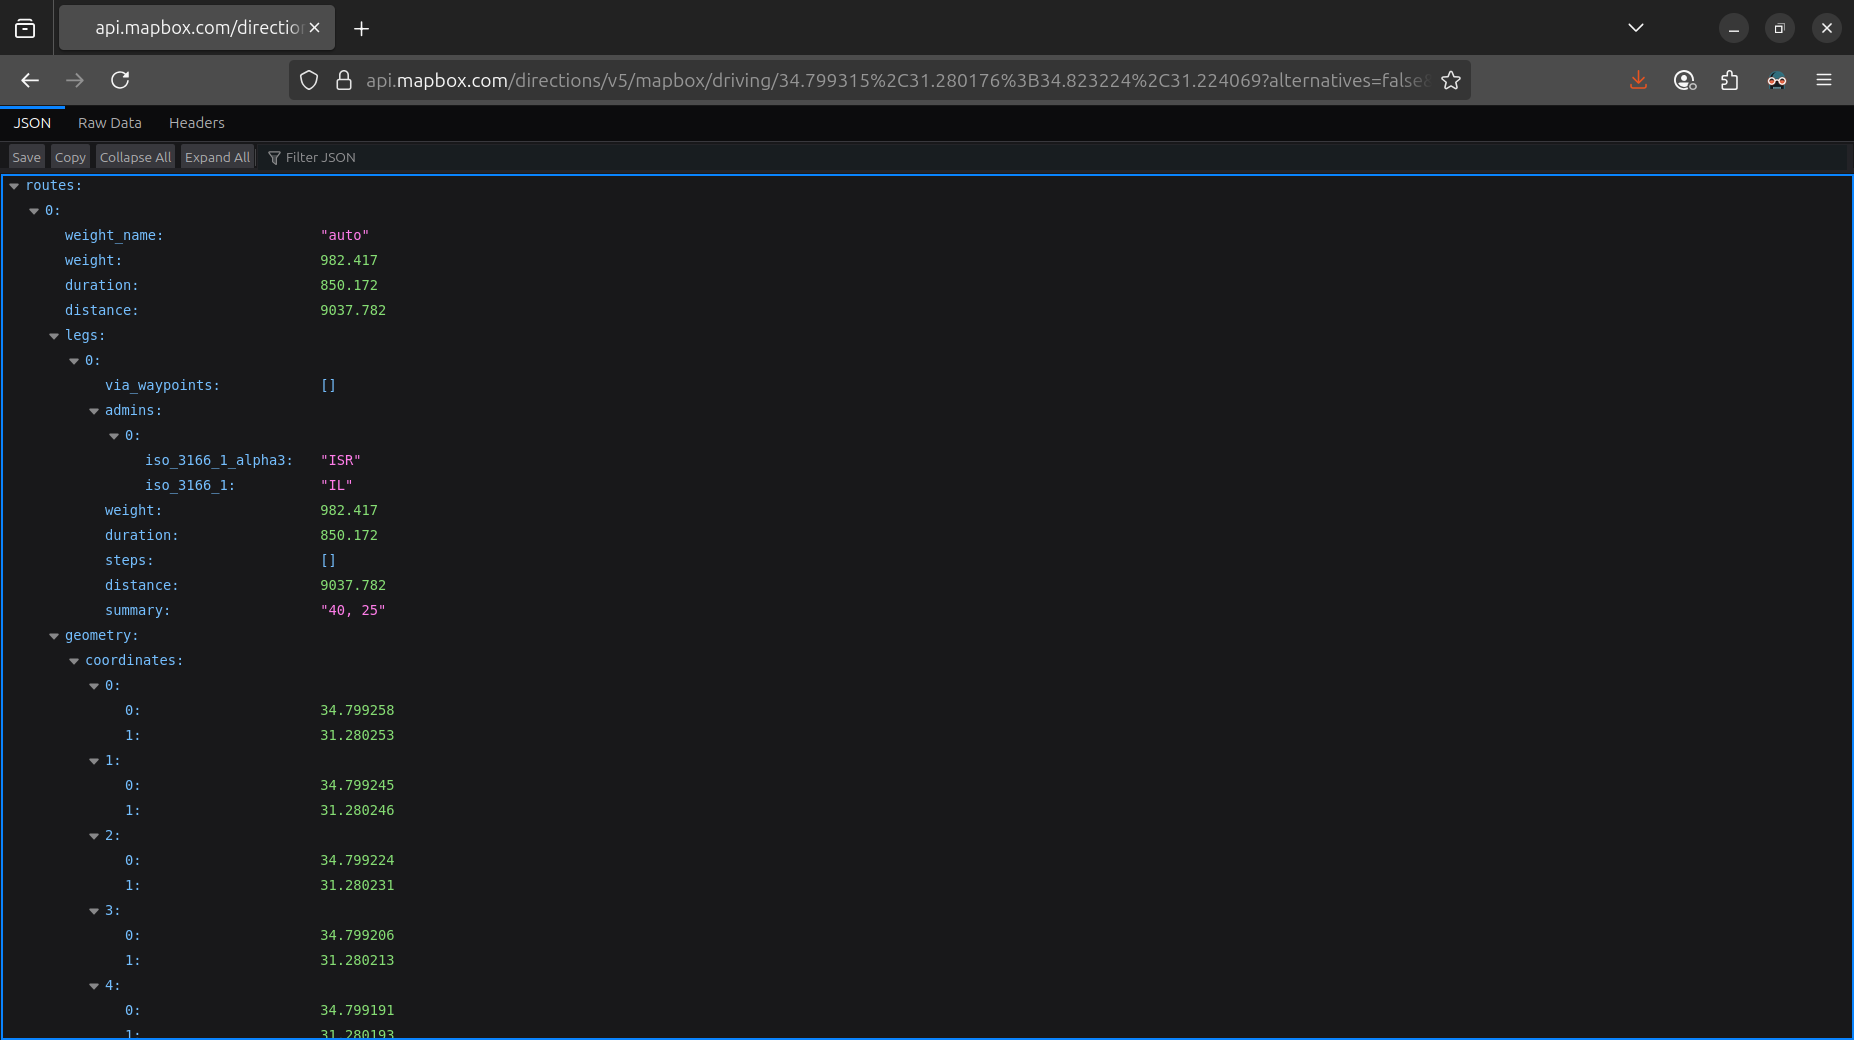The width and height of the screenshot is (1854, 1040).
Task: Collapse the legs node
Action: 54,336
